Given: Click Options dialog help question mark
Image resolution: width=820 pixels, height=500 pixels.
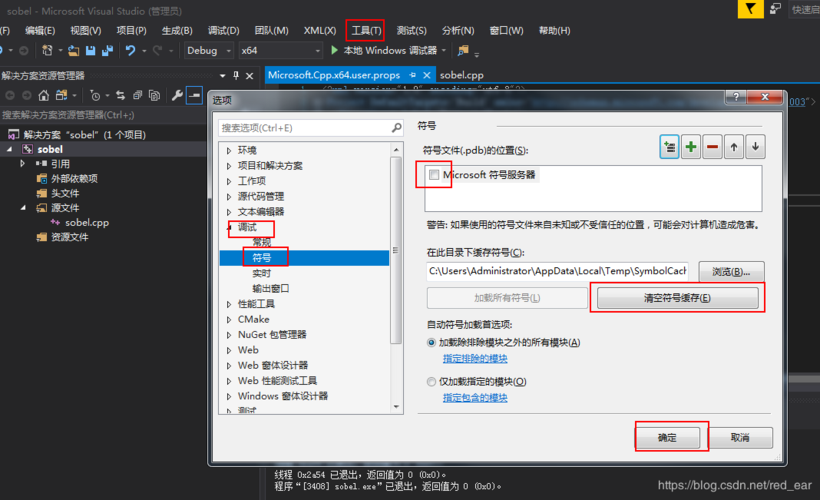Looking at the screenshot, I should [736, 97].
